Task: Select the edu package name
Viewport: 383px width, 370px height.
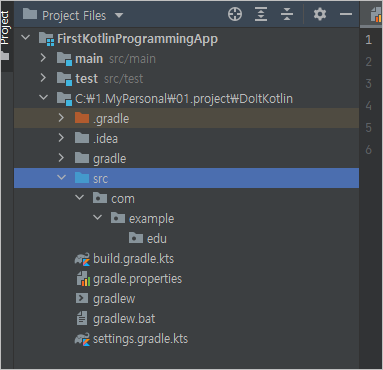Action: 157,239
